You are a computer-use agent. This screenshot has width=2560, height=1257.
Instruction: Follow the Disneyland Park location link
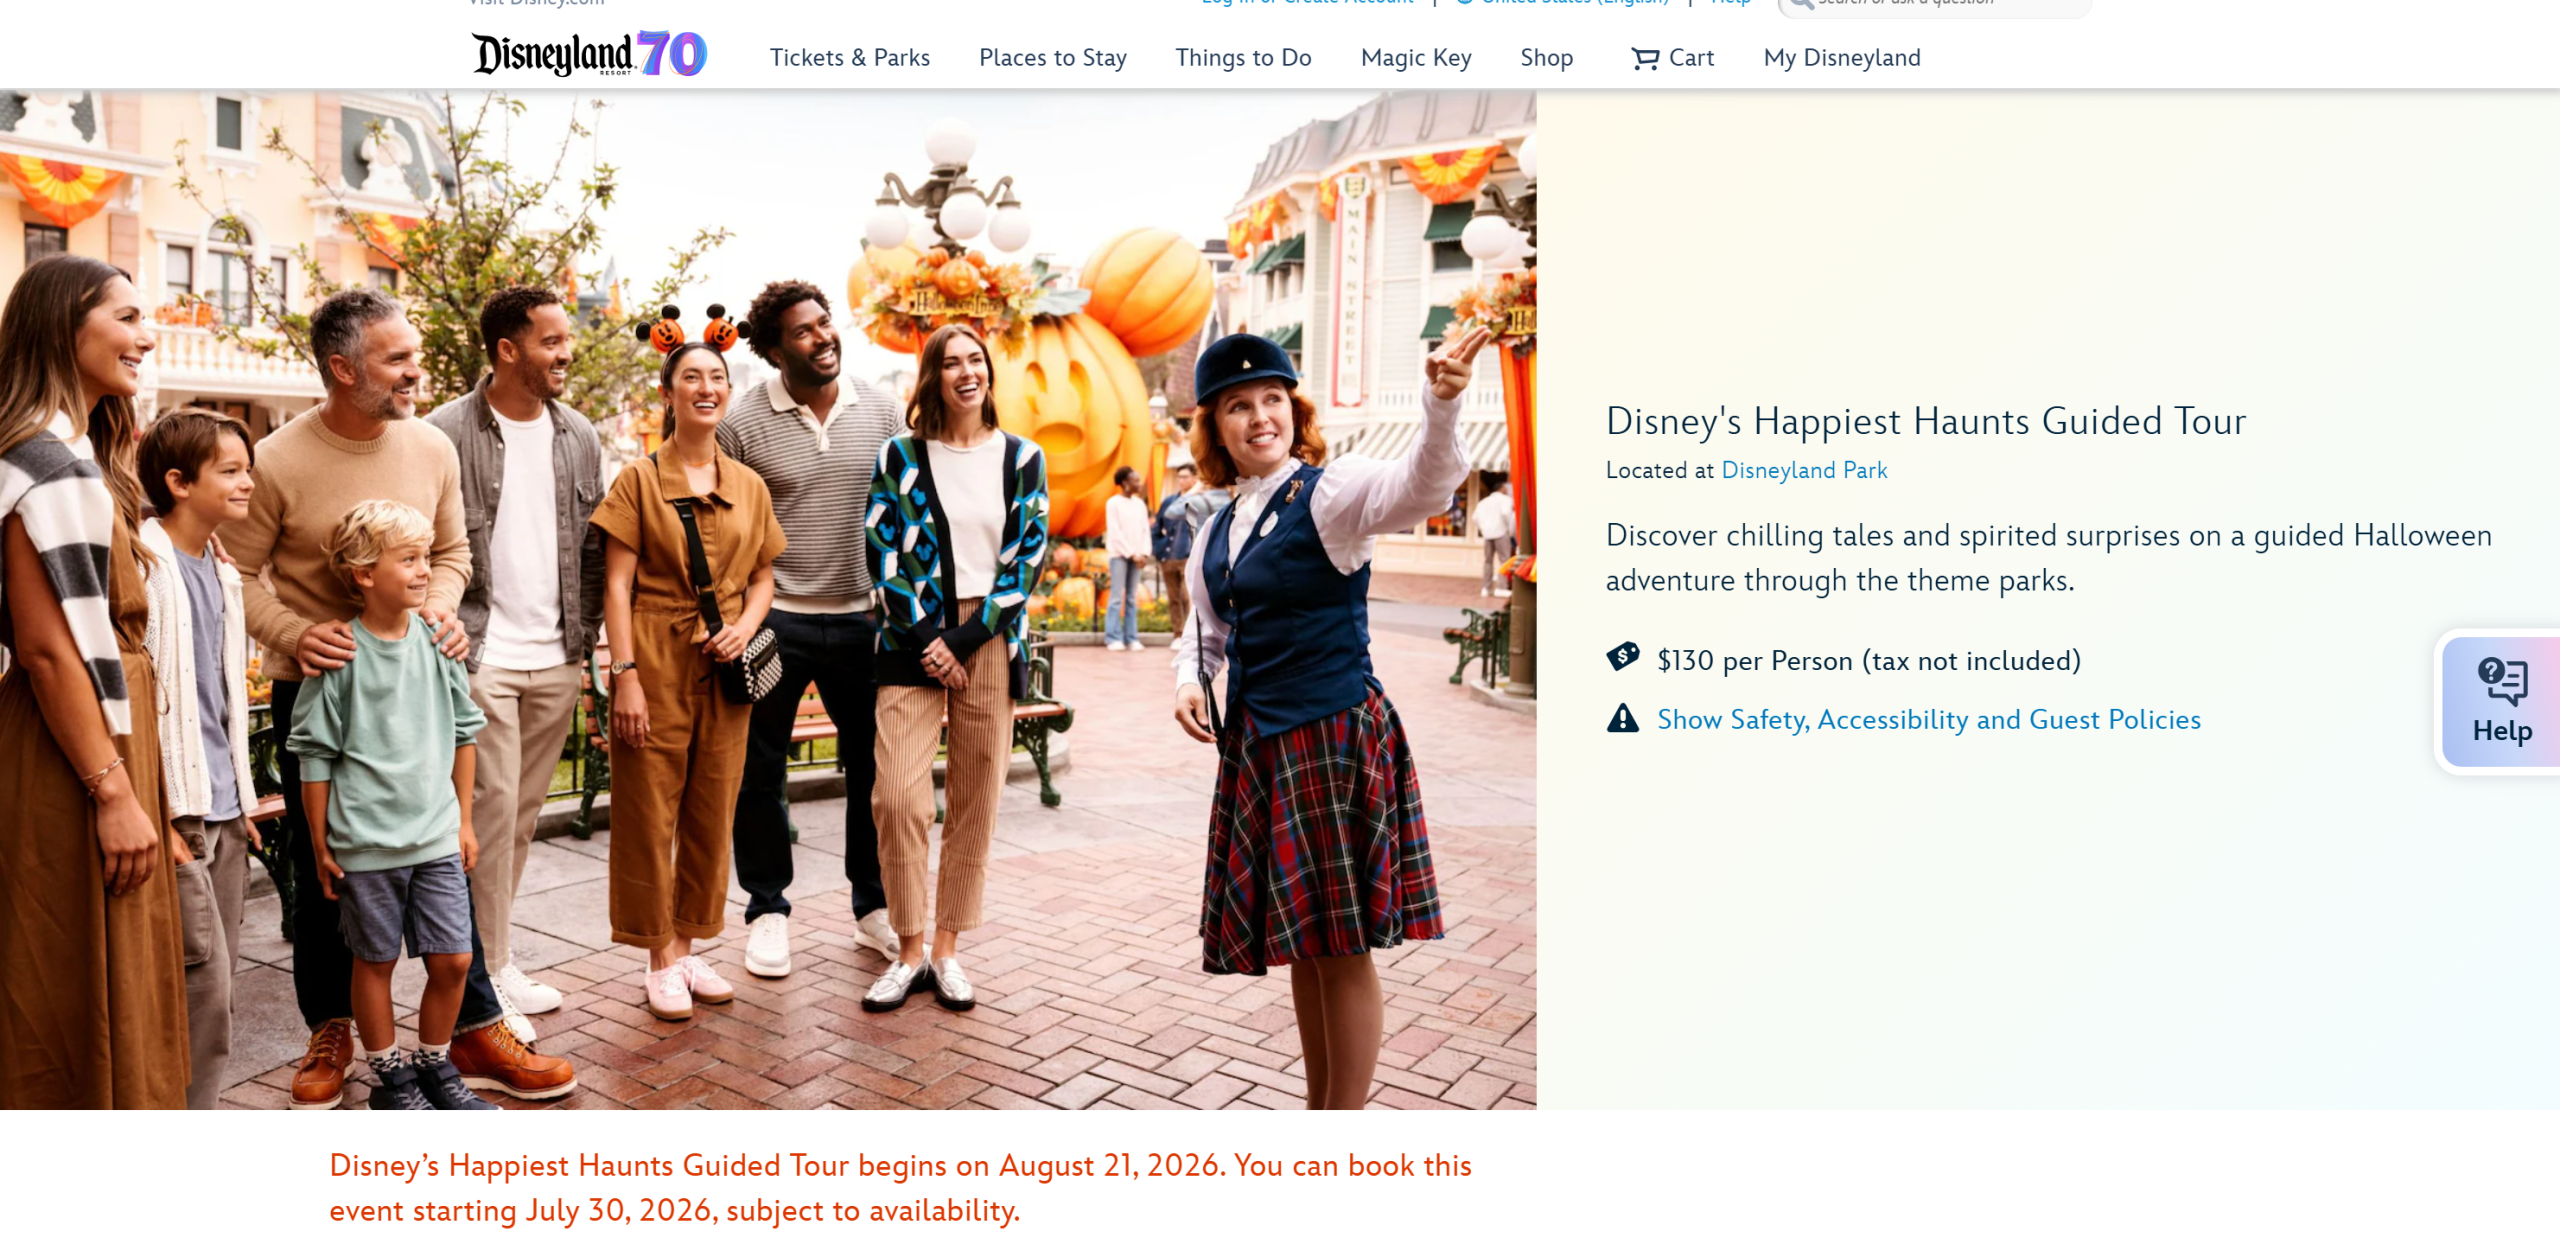coord(1804,470)
